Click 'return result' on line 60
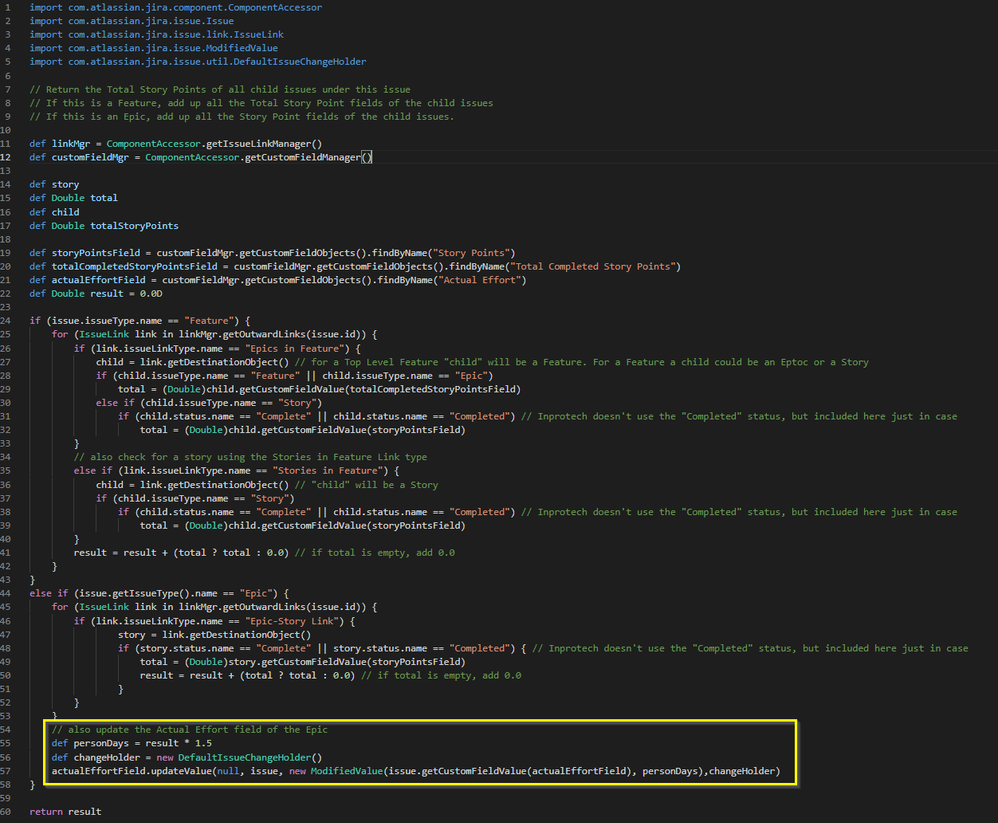998x823 pixels. tap(66, 812)
